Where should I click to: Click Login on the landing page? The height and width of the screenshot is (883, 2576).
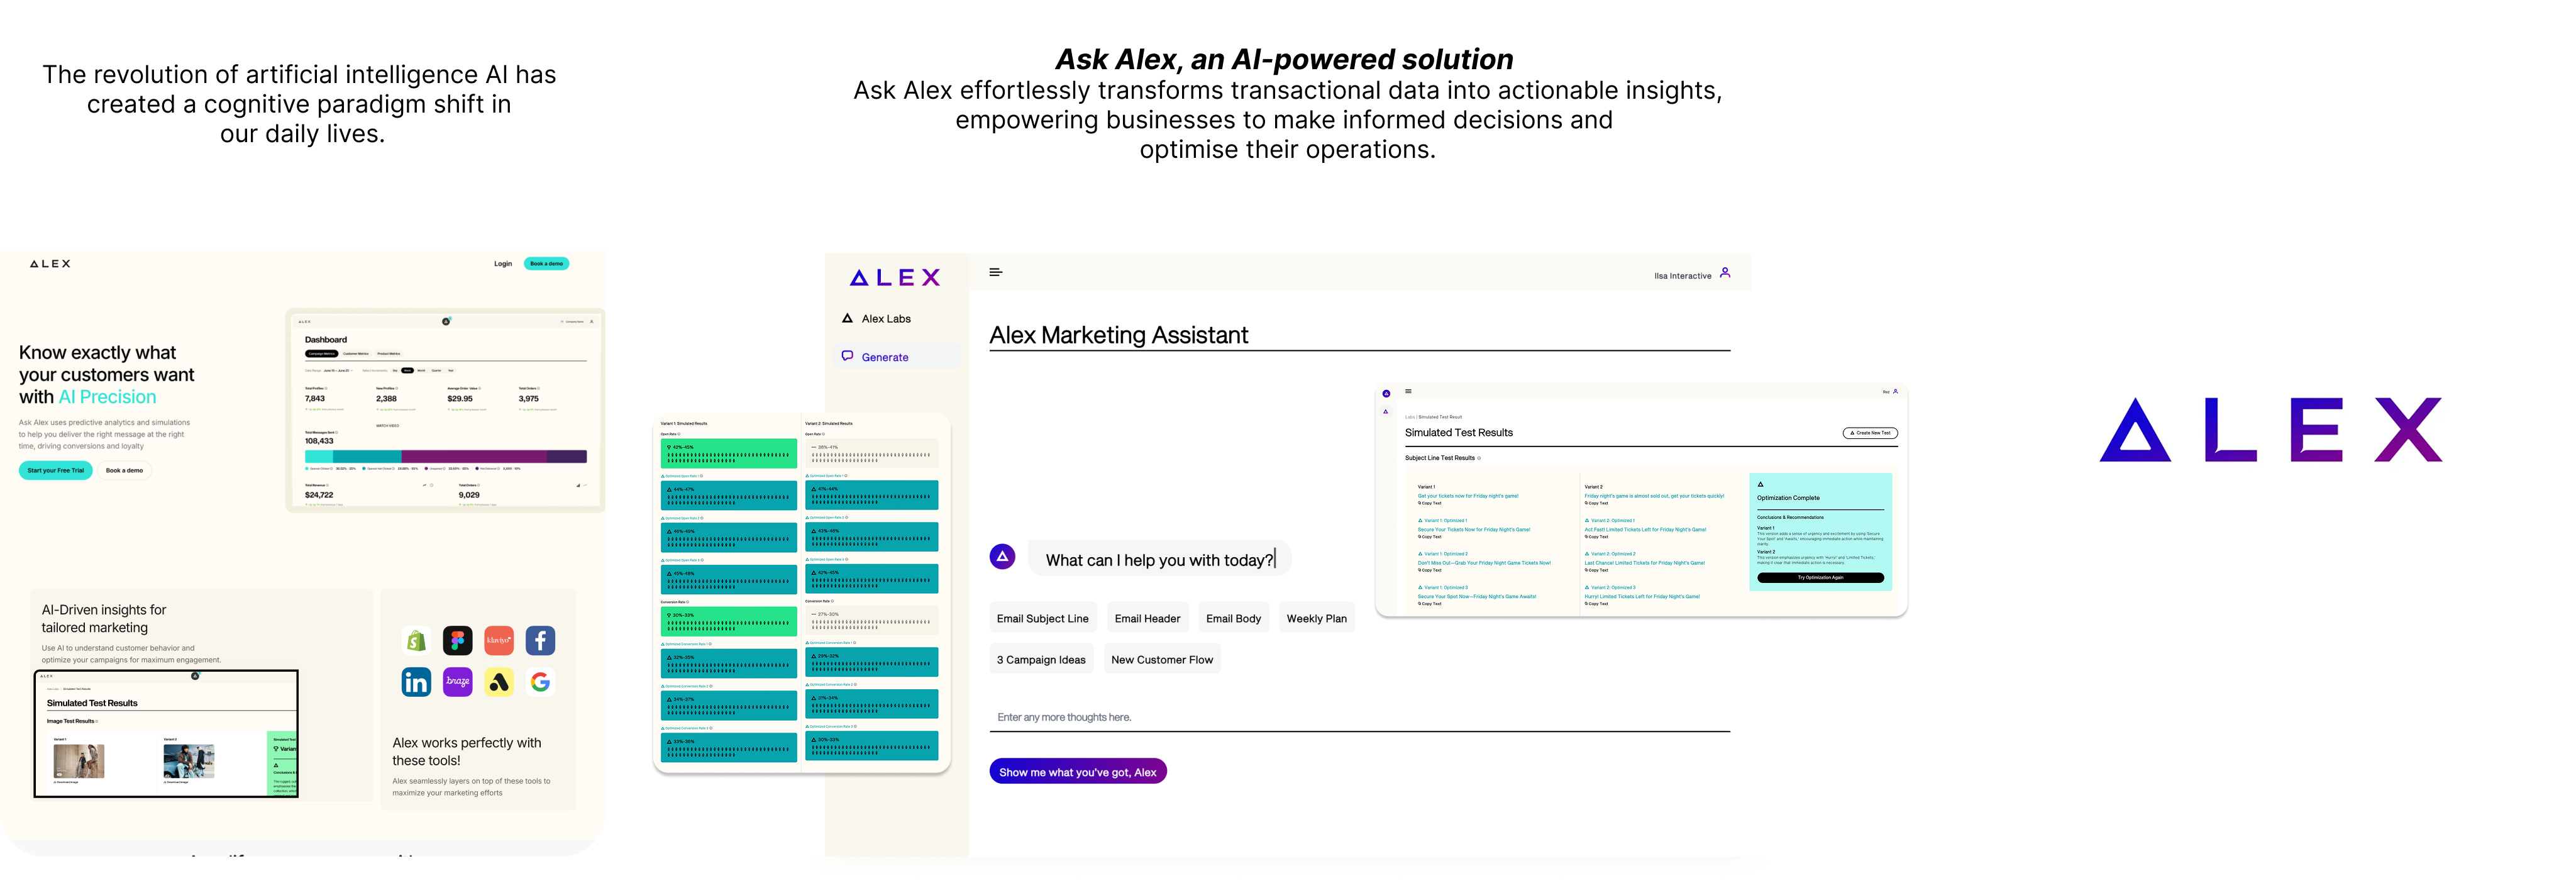pyautogui.click(x=503, y=264)
